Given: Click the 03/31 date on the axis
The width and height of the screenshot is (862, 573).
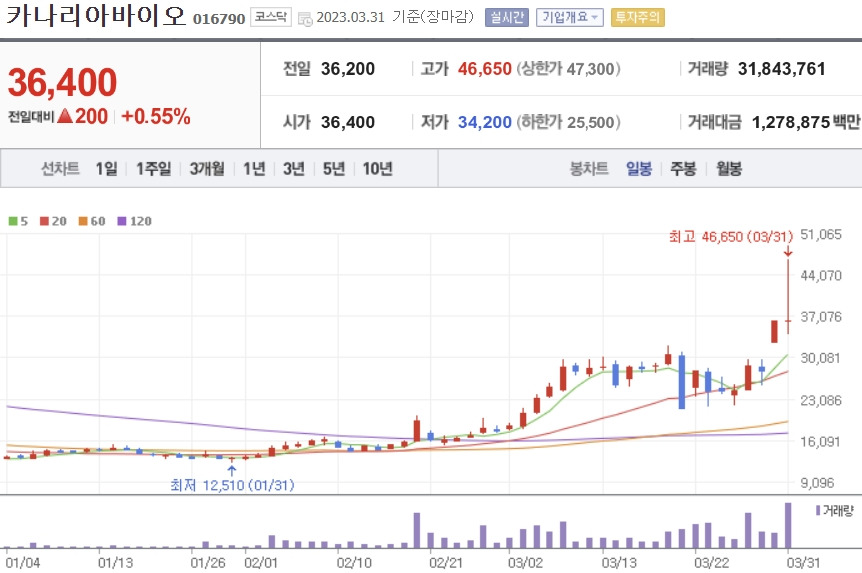Looking at the screenshot, I should [803, 563].
